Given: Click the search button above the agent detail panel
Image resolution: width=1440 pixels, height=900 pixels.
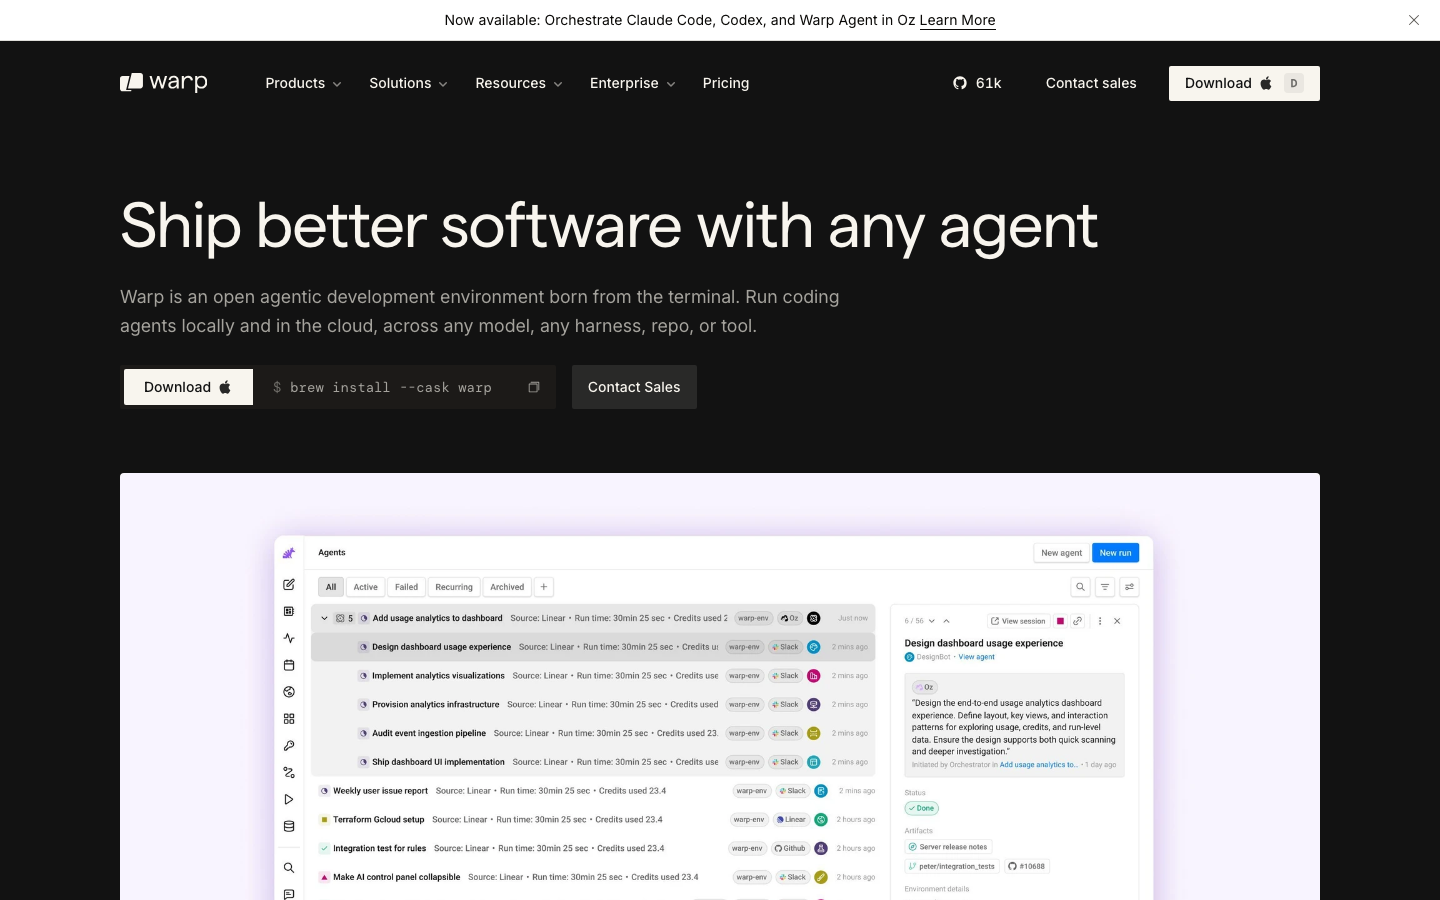Looking at the screenshot, I should (x=1080, y=587).
